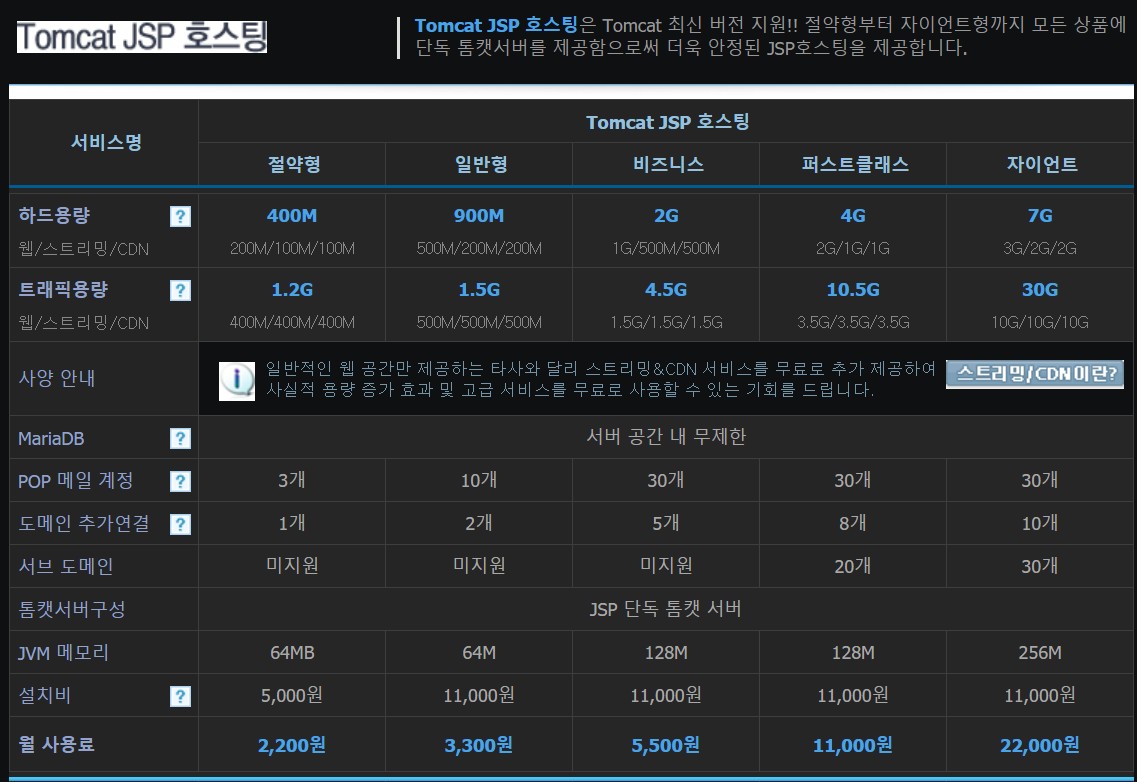Click the 톰캣서버구성 row label

(x=72, y=609)
